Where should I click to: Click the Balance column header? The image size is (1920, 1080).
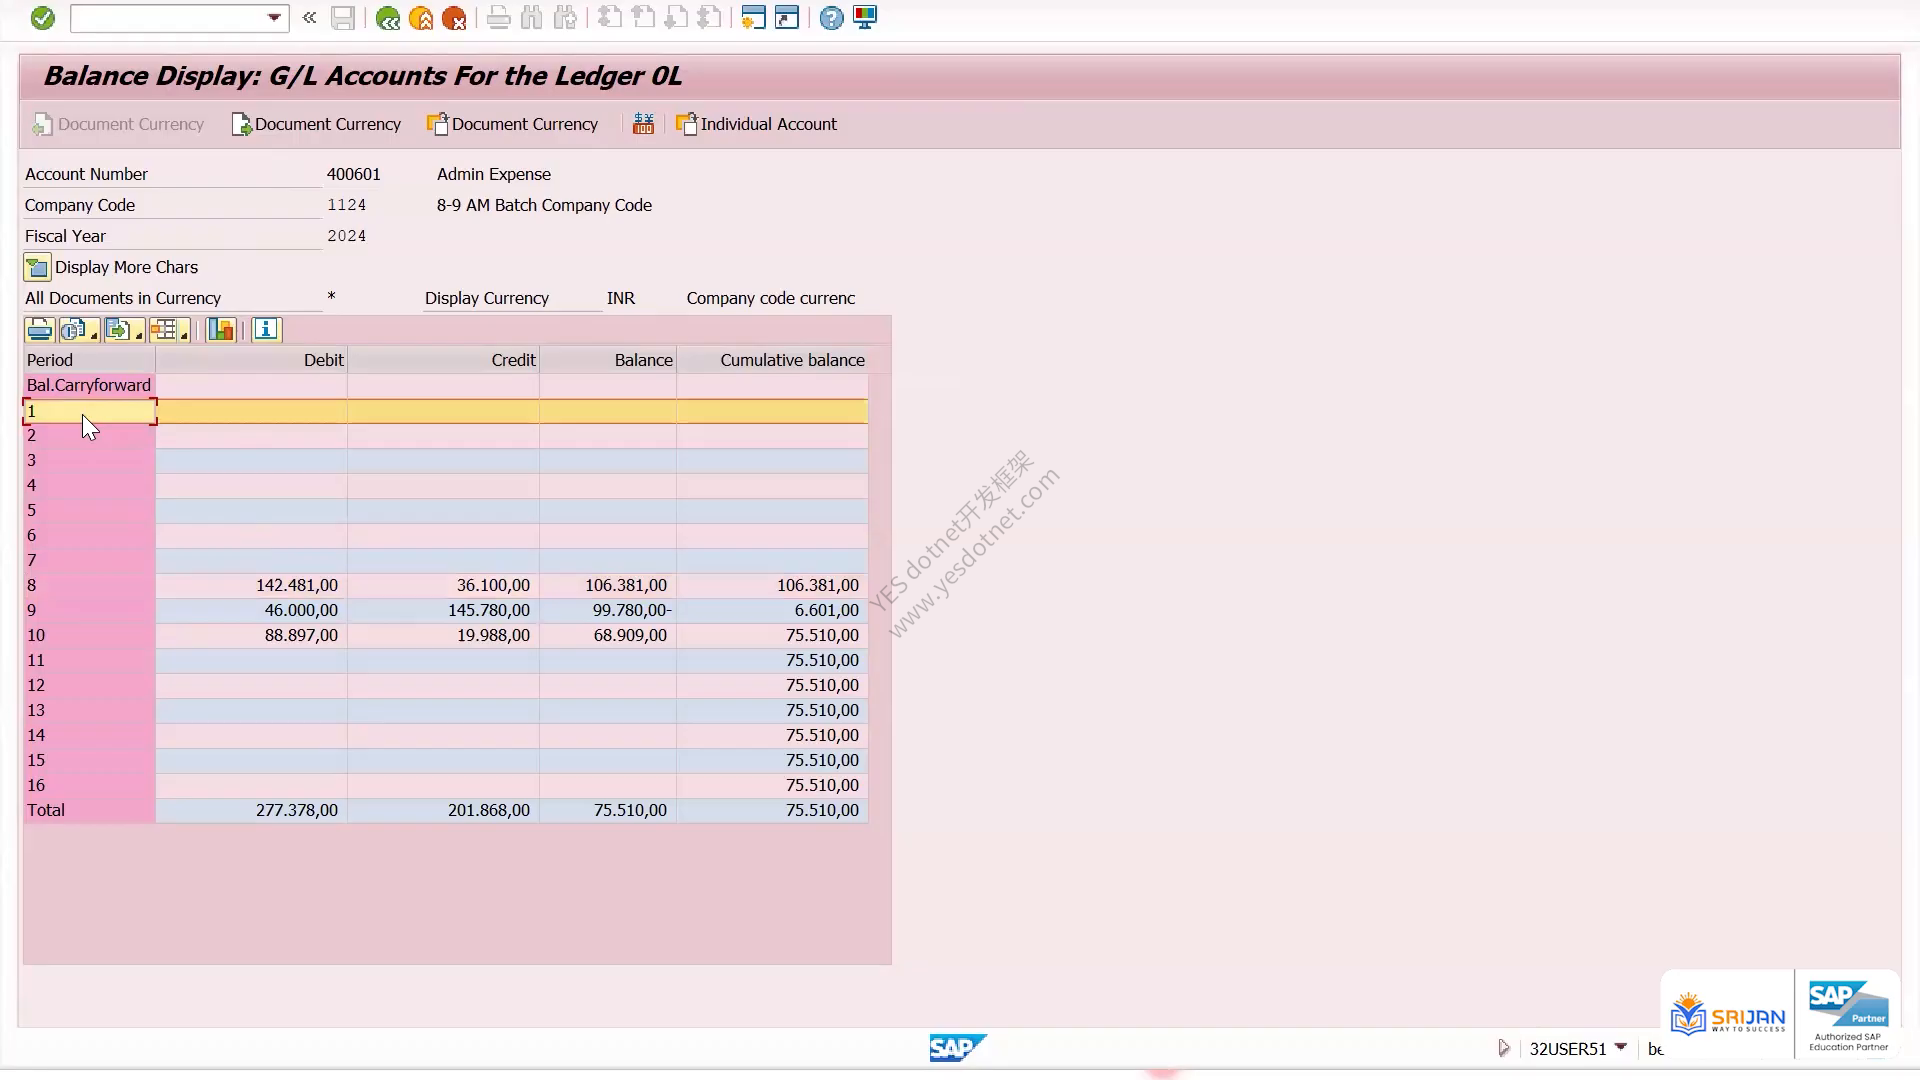[x=608, y=360]
